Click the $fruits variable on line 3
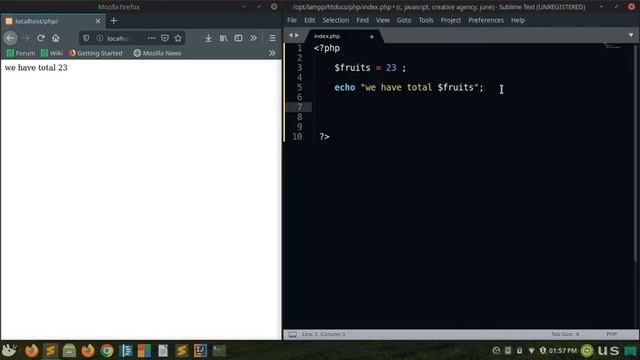640x360 pixels. (x=352, y=68)
